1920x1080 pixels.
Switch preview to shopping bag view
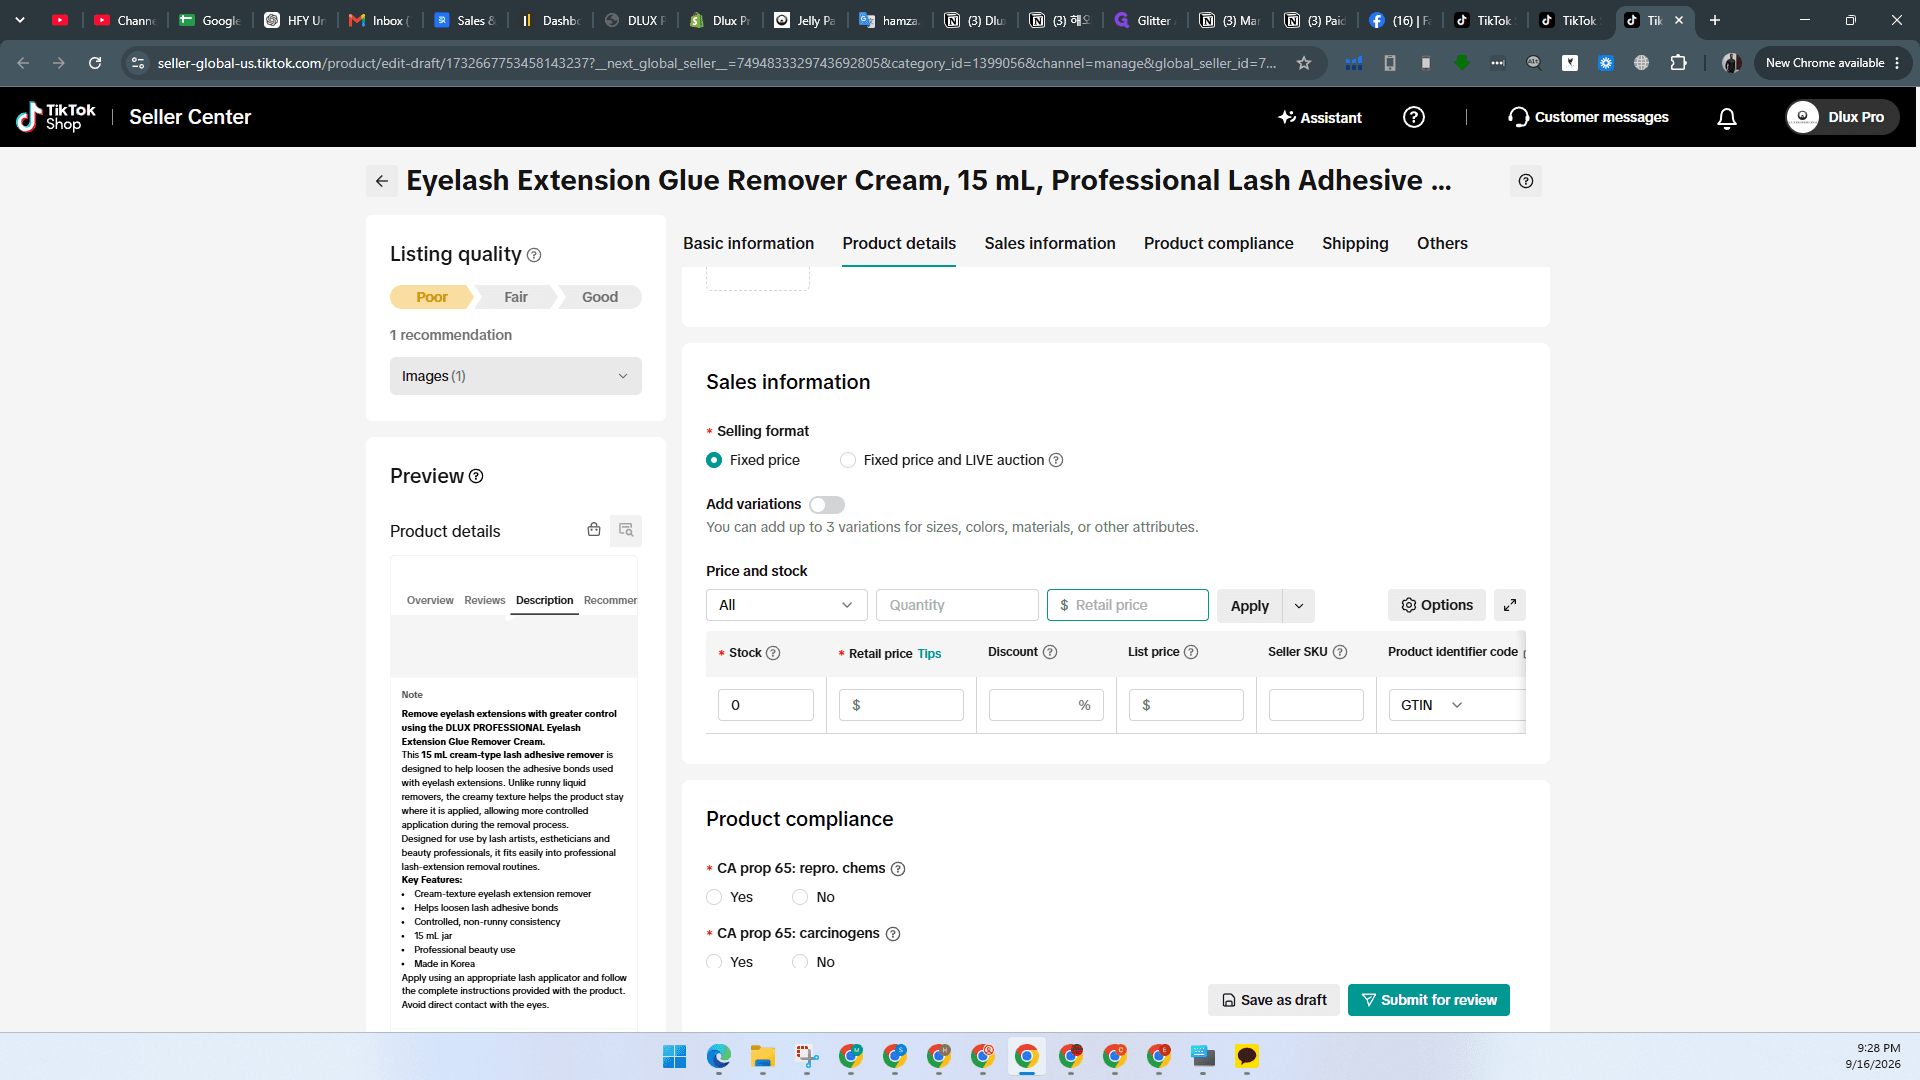tap(594, 529)
